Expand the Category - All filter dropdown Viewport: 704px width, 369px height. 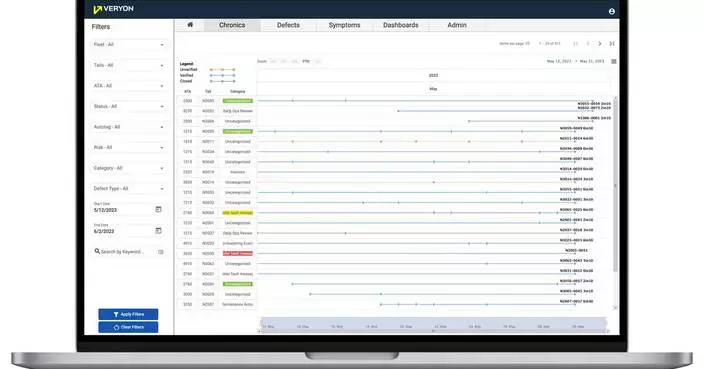coord(128,168)
